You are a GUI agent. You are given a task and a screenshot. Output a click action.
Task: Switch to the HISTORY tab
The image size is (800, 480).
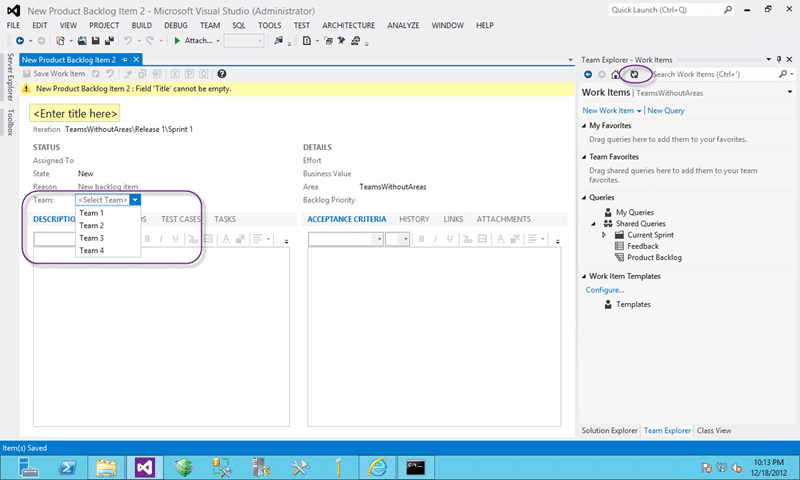(x=414, y=219)
